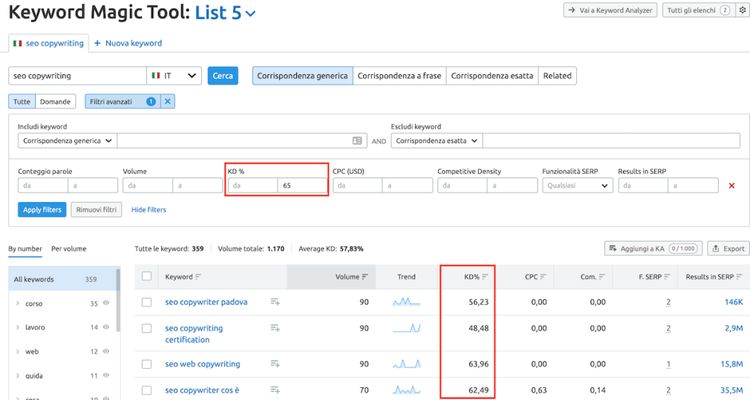
Task: Open settings gear icon at top right
Action: pos(743,10)
